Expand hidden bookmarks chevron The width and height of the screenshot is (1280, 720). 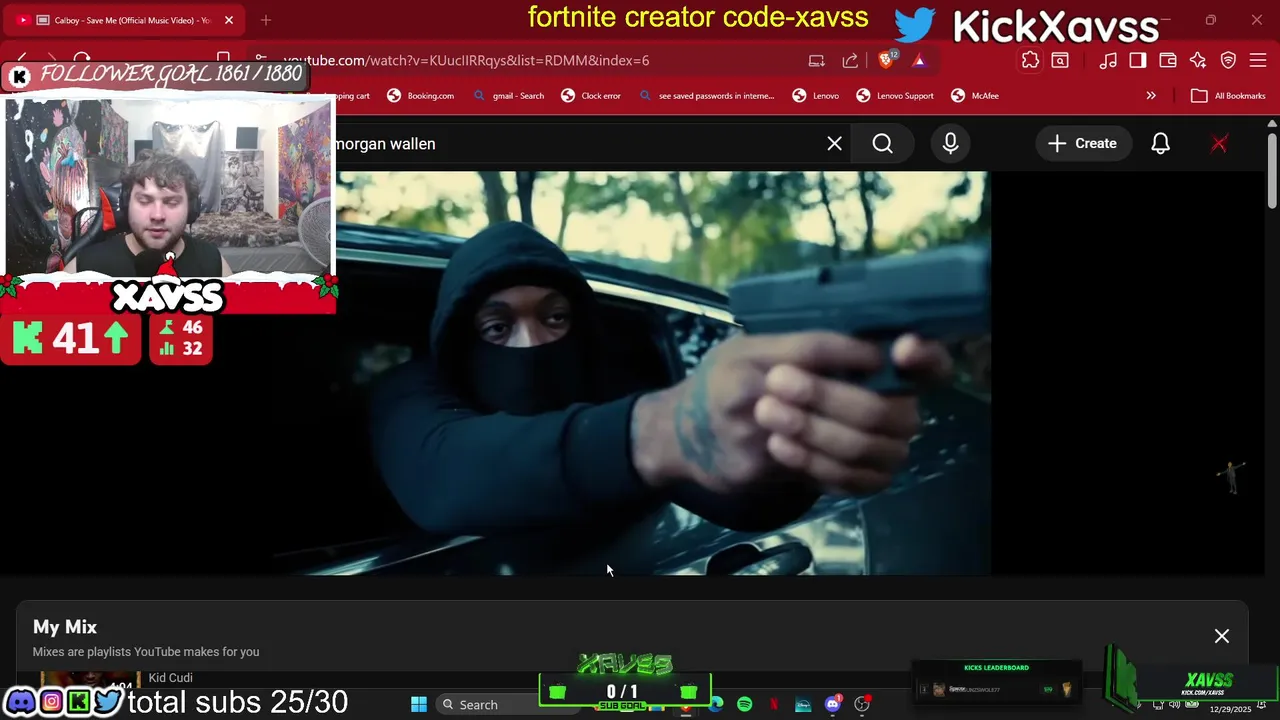[x=1151, y=96]
